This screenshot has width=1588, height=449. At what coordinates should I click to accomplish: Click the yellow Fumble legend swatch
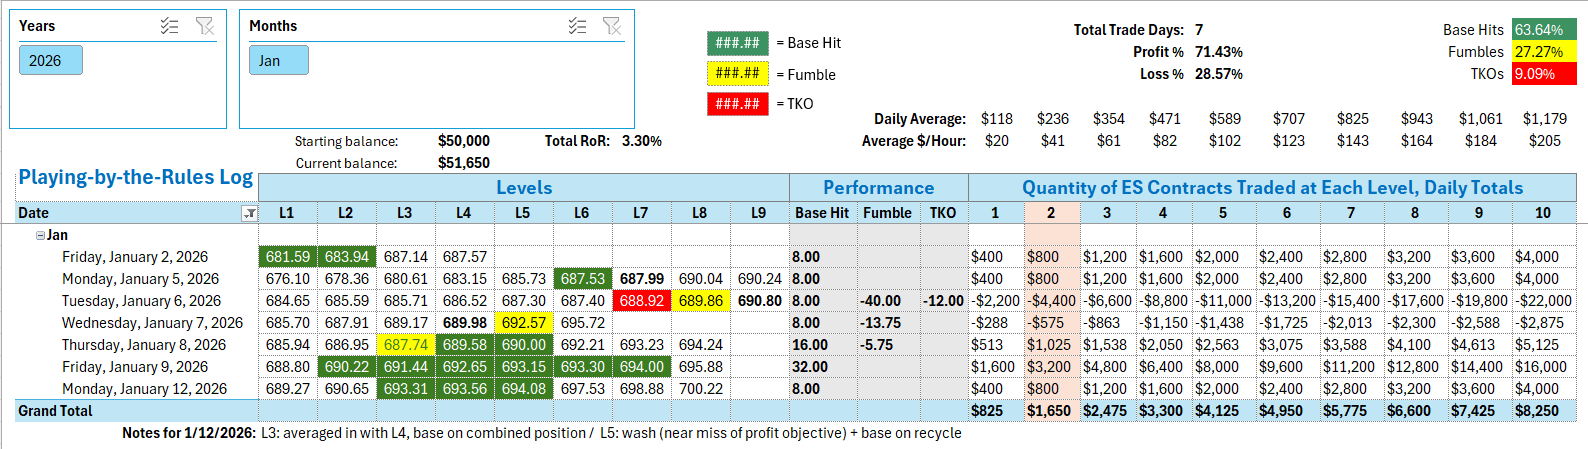[x=737, y=73]
